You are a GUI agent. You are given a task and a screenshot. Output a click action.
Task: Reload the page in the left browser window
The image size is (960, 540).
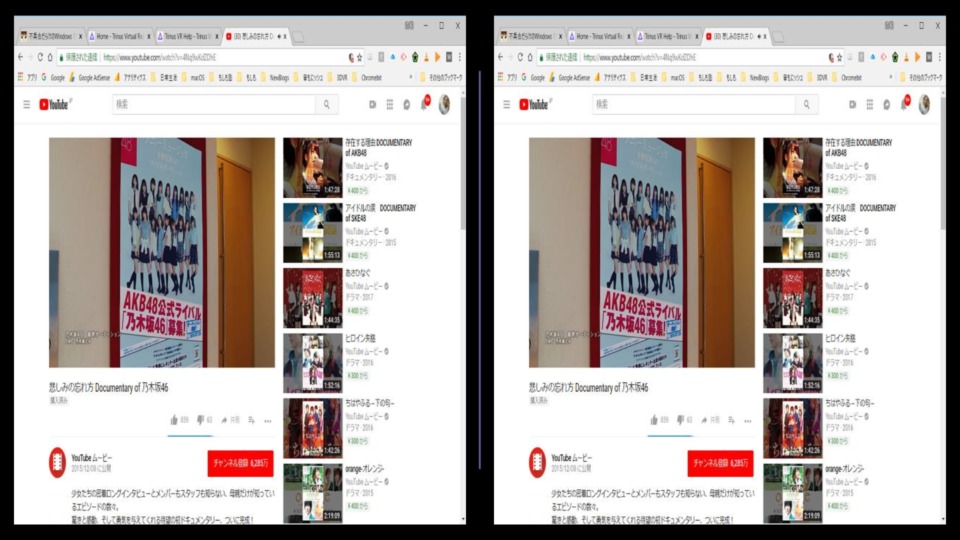[40, 57]
